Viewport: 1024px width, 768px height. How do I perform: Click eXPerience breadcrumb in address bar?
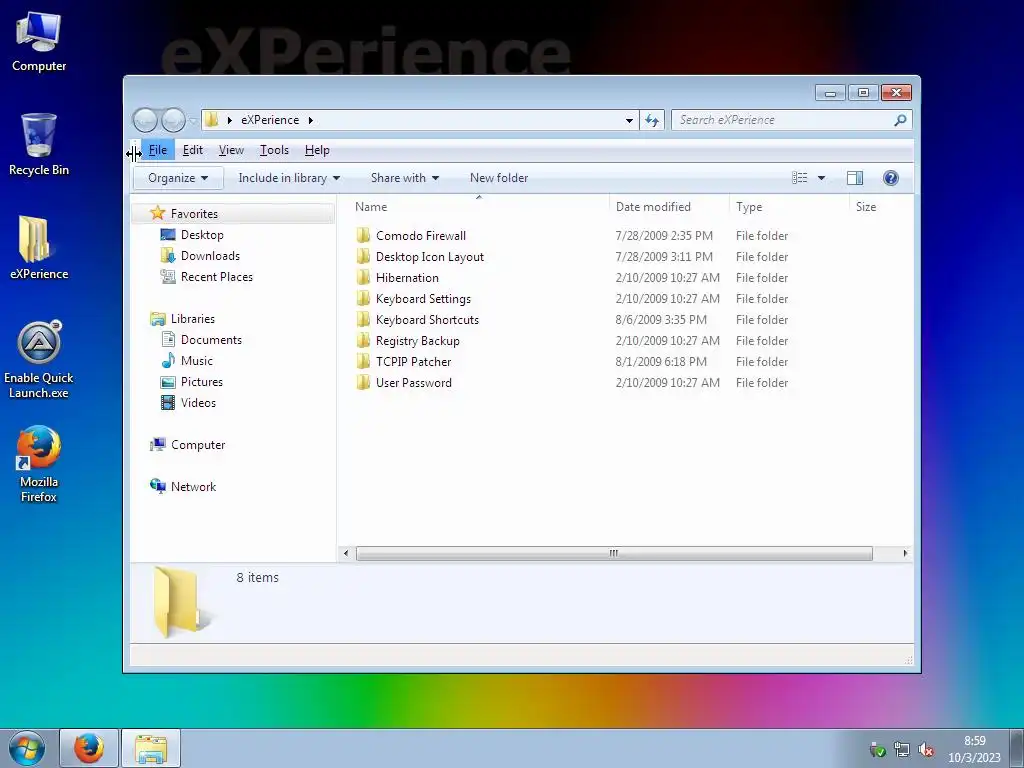[x=270, y=120]
